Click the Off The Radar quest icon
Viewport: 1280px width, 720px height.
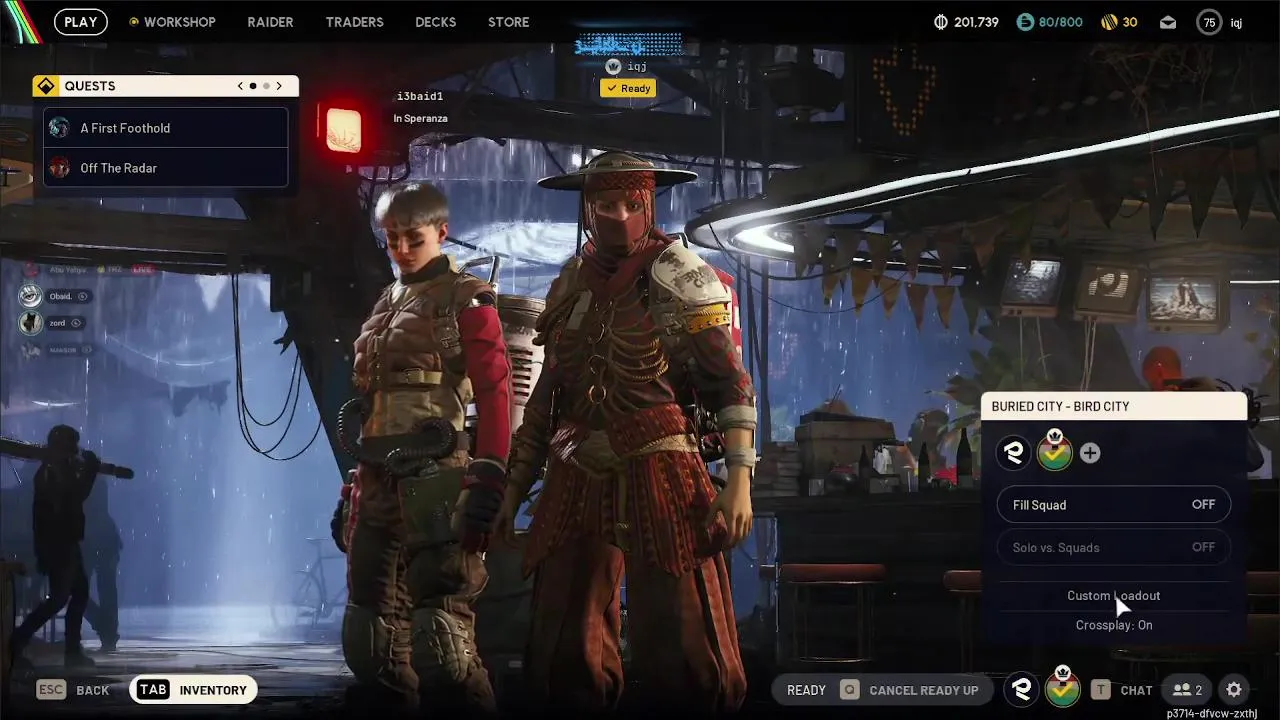60,168
